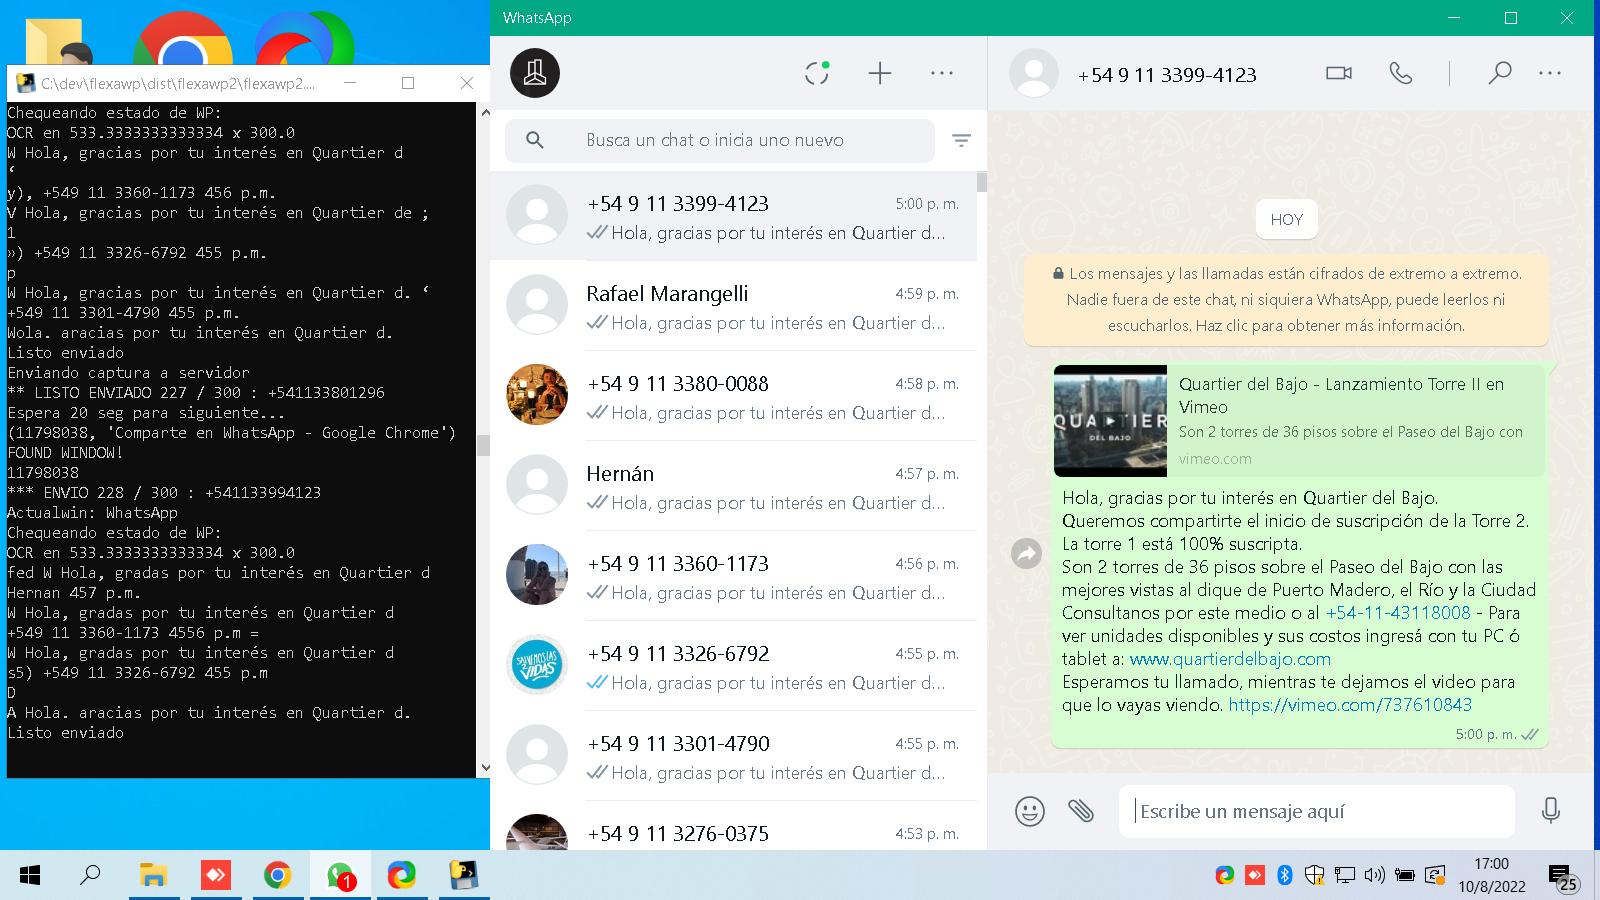The image size is (1600, 900).
Task: Click the Bluetooth tray icon
Action: pyautogui.click(x=1285, y=876)
